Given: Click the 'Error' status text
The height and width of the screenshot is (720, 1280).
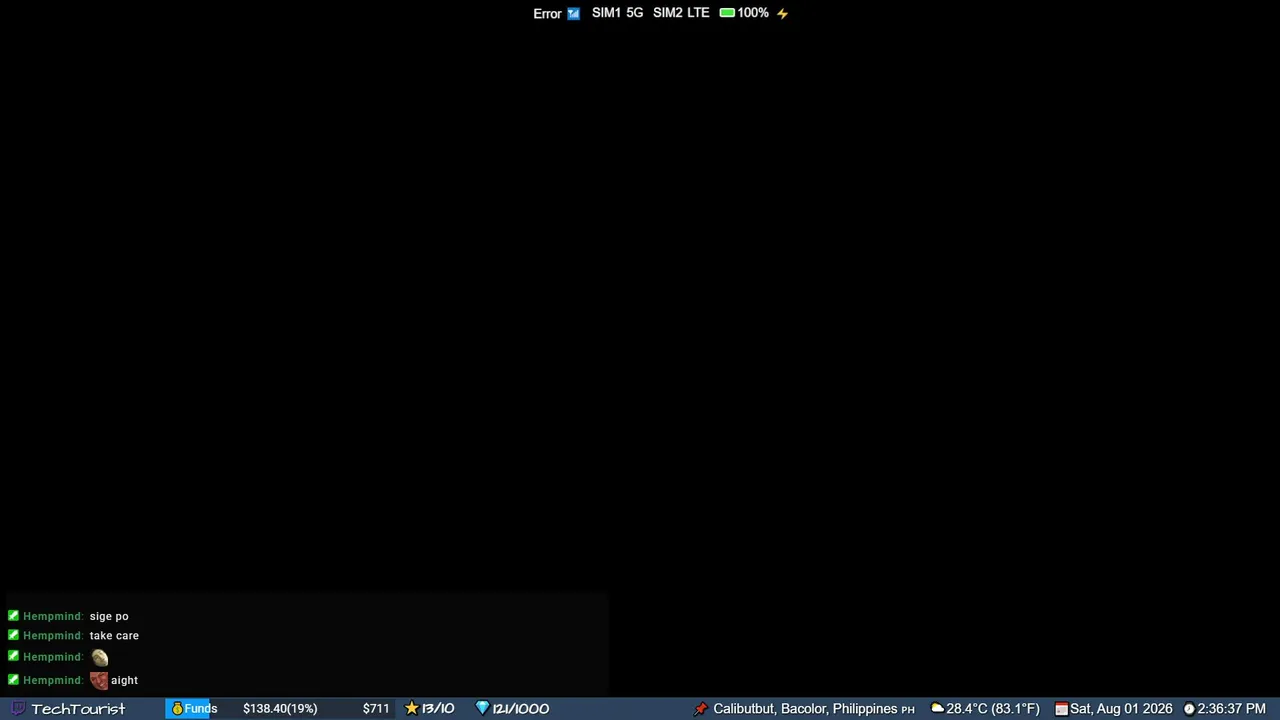Looking at the screenshot, I should click(x=547, y=14).
